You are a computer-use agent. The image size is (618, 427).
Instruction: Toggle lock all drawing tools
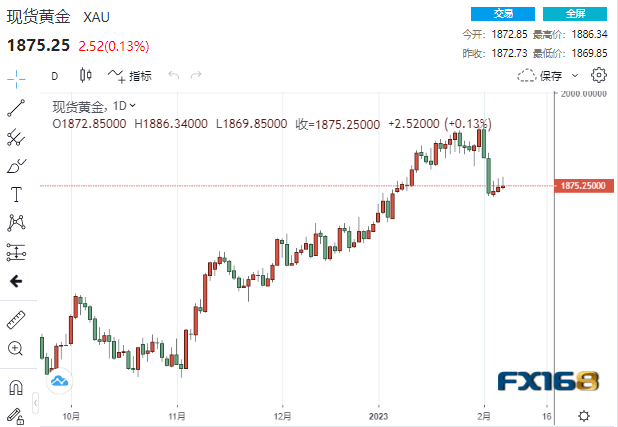[16, 414]
